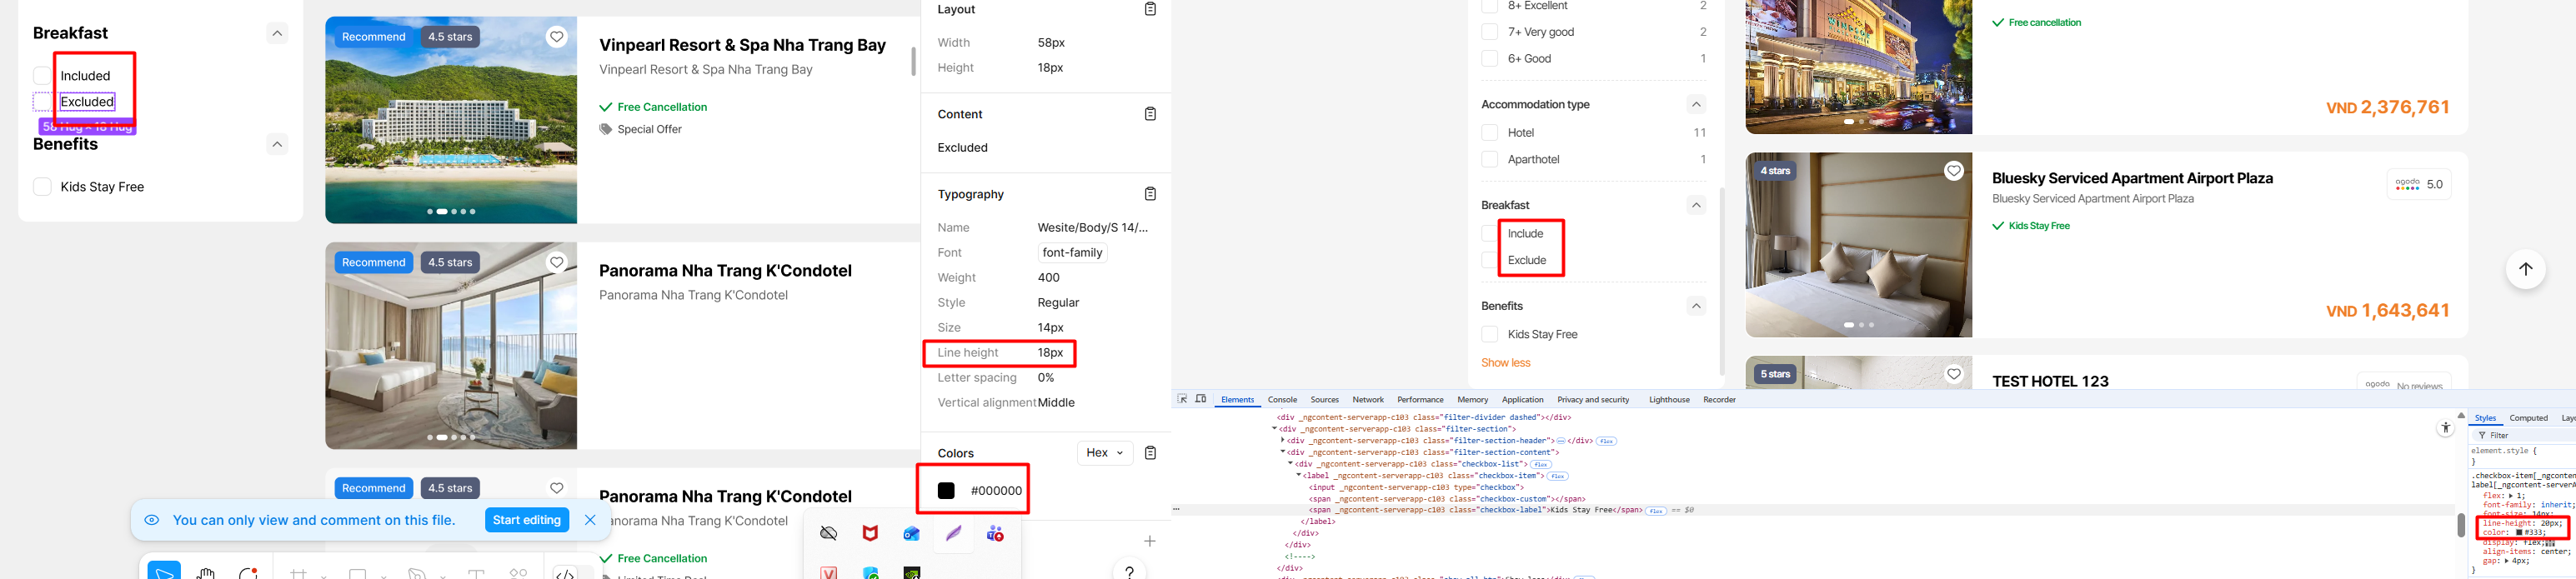Click the purple feather tray icon

pyautogui.click(x=953, y=534)
